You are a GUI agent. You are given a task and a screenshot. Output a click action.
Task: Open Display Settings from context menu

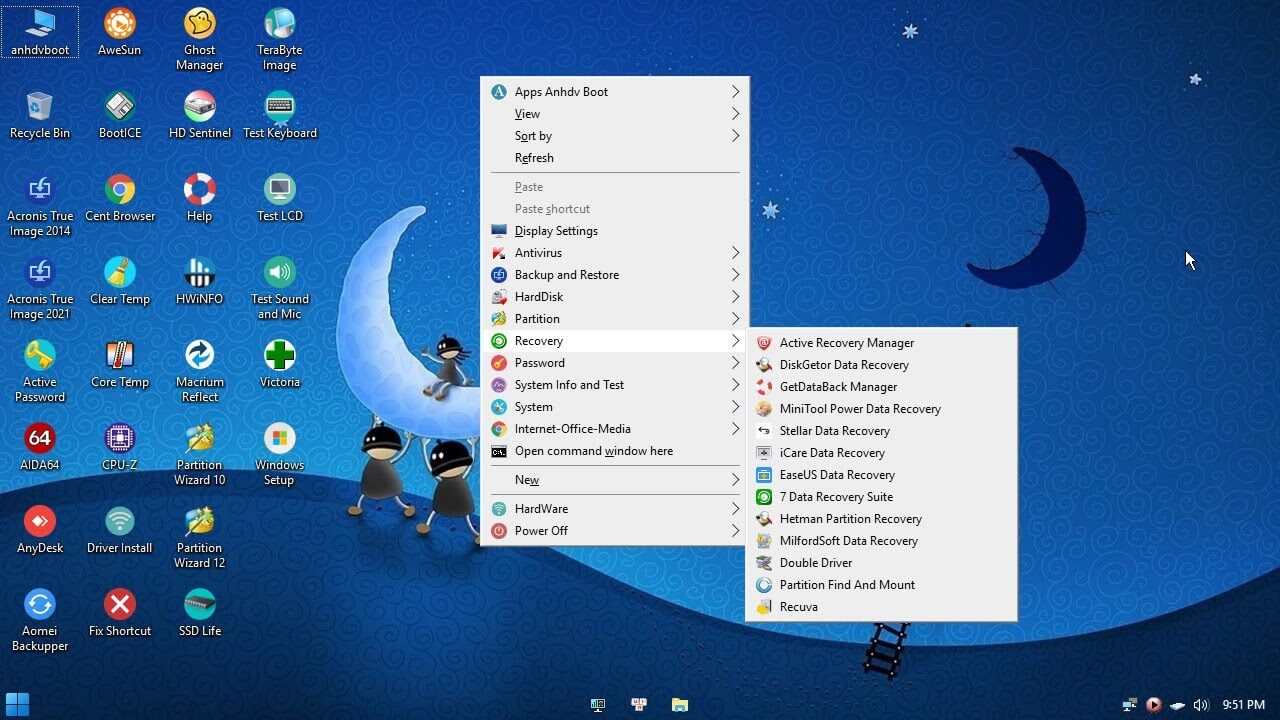pyautogui.click(x=615, y=231)
